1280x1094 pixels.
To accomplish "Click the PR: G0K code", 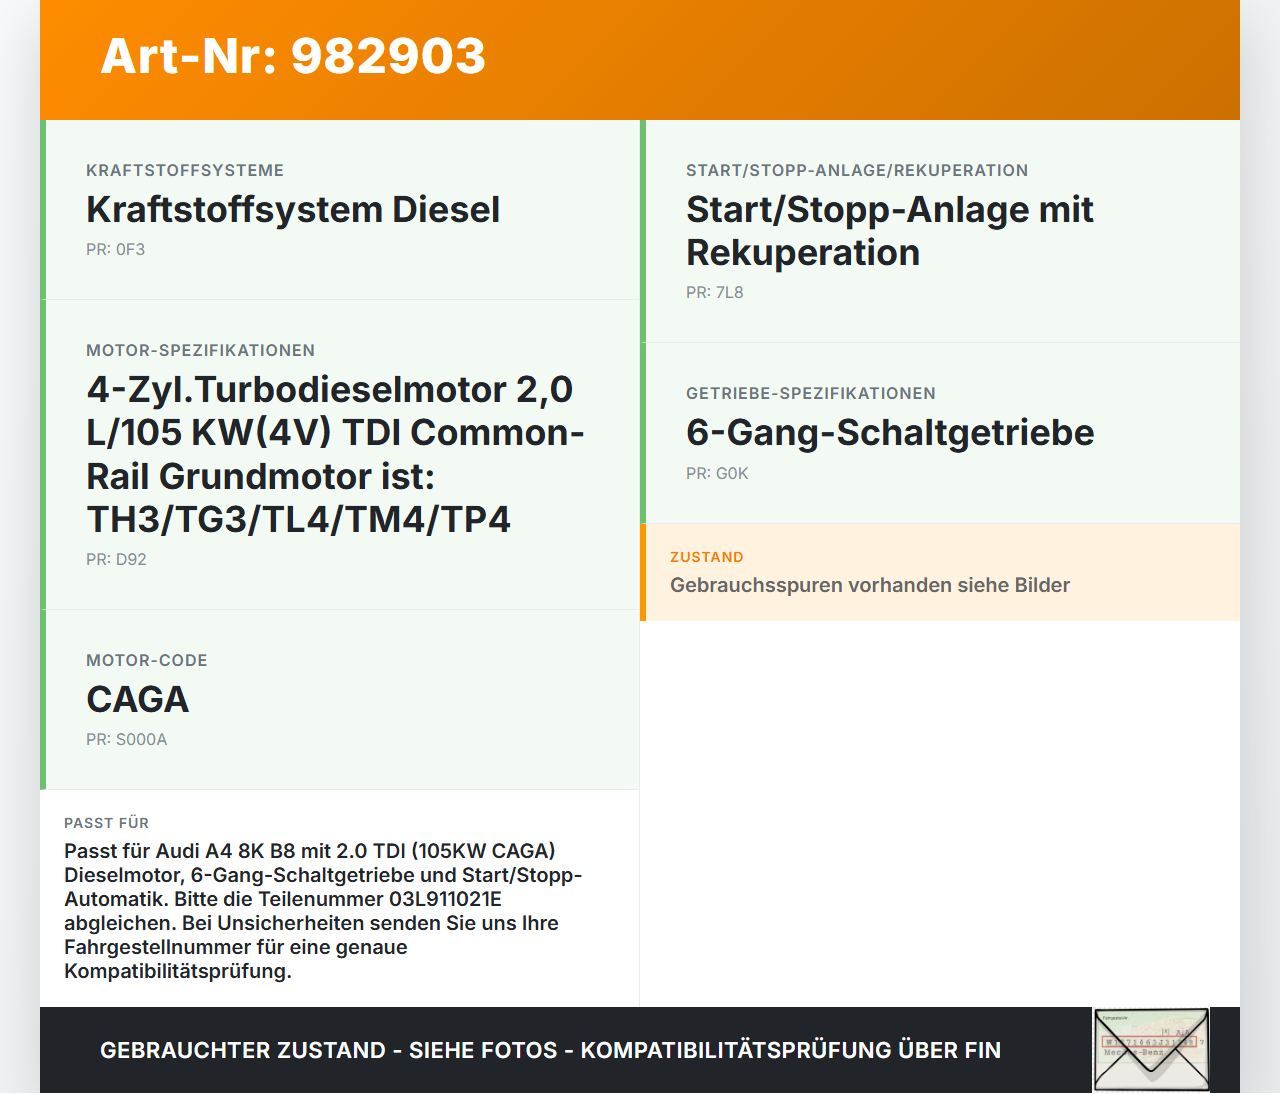I will (x=716, y=473).
